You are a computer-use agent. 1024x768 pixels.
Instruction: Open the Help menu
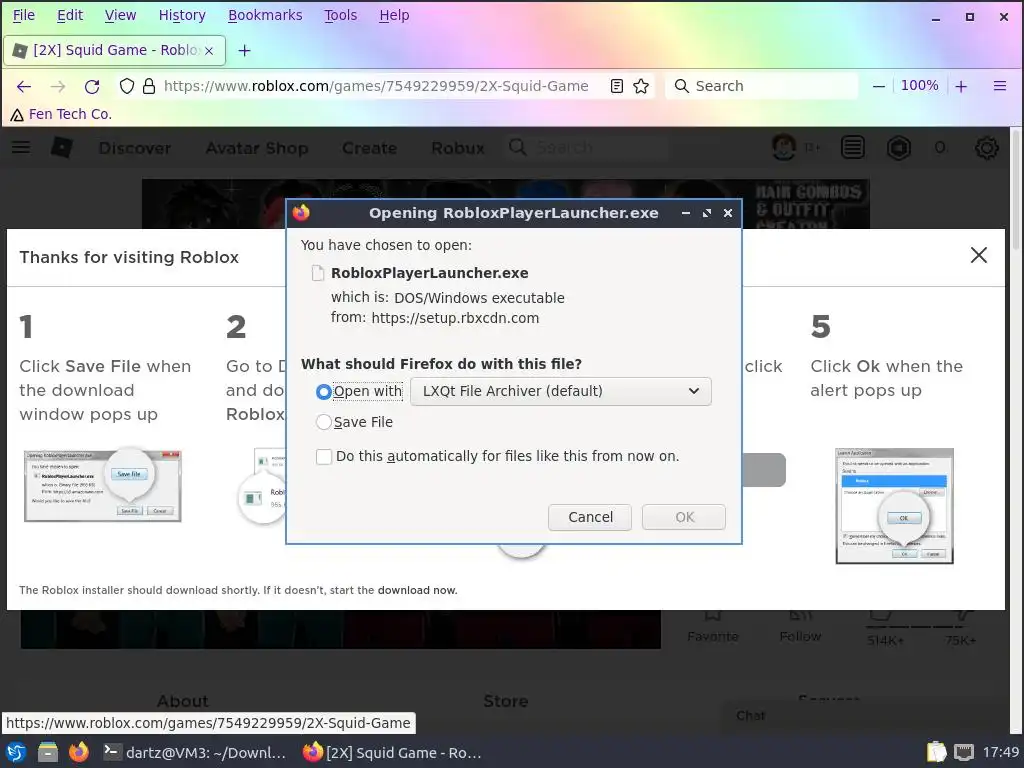(x=394, y=15)
